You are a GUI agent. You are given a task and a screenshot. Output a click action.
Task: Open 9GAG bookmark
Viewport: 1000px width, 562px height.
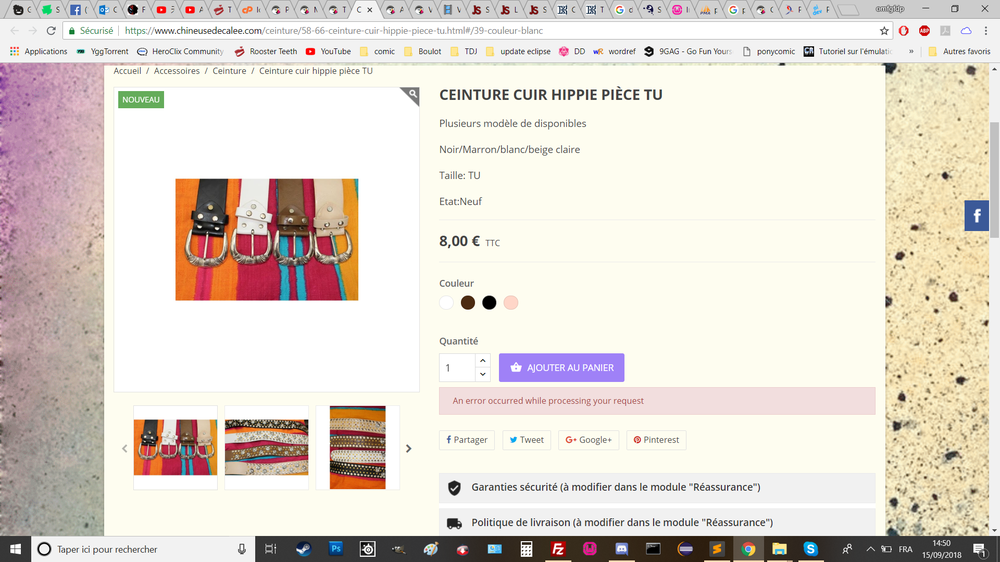click(x=688, y=51)
